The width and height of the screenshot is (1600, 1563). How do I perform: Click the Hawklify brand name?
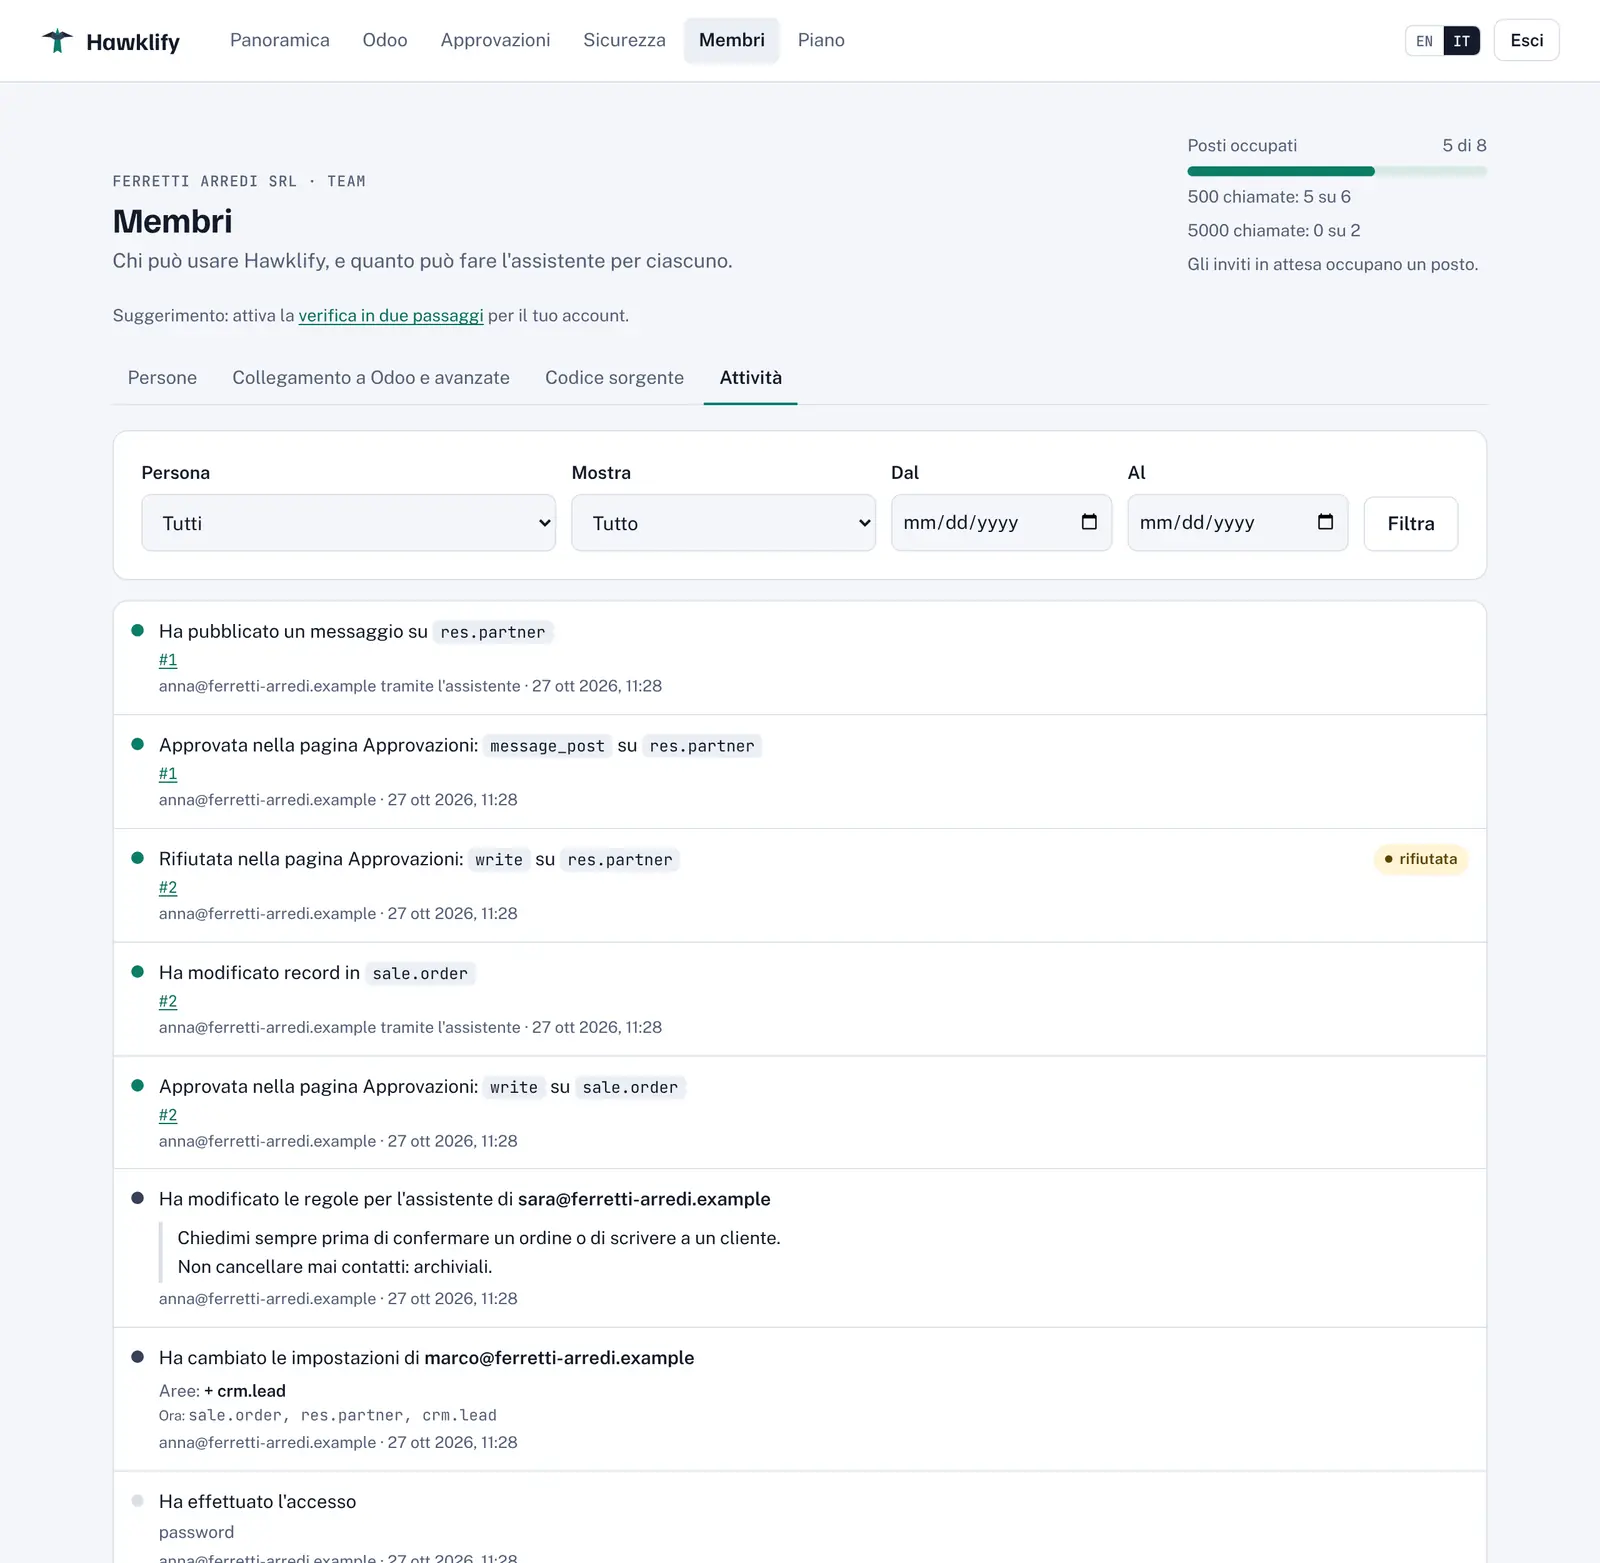coord(133,42)
